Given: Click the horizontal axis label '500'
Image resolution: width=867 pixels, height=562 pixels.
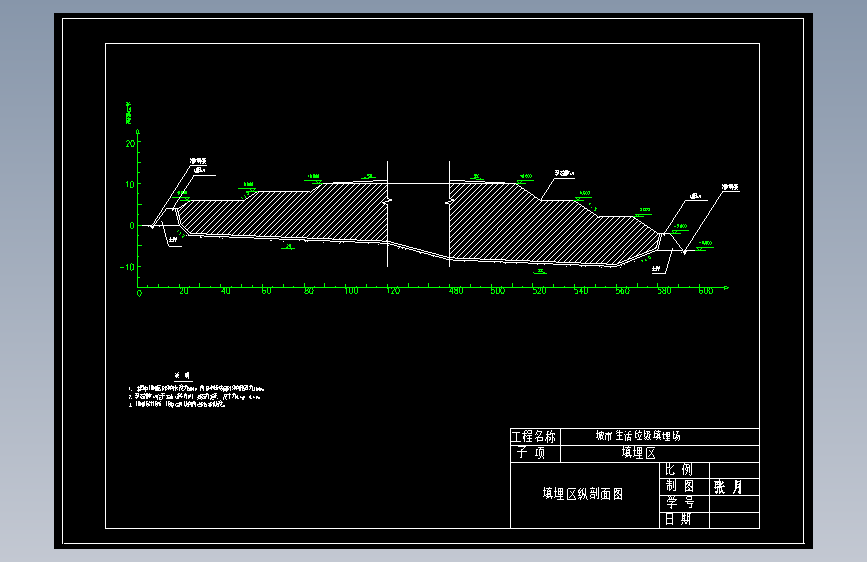Looking at the screenshot, I should [498, 291].
